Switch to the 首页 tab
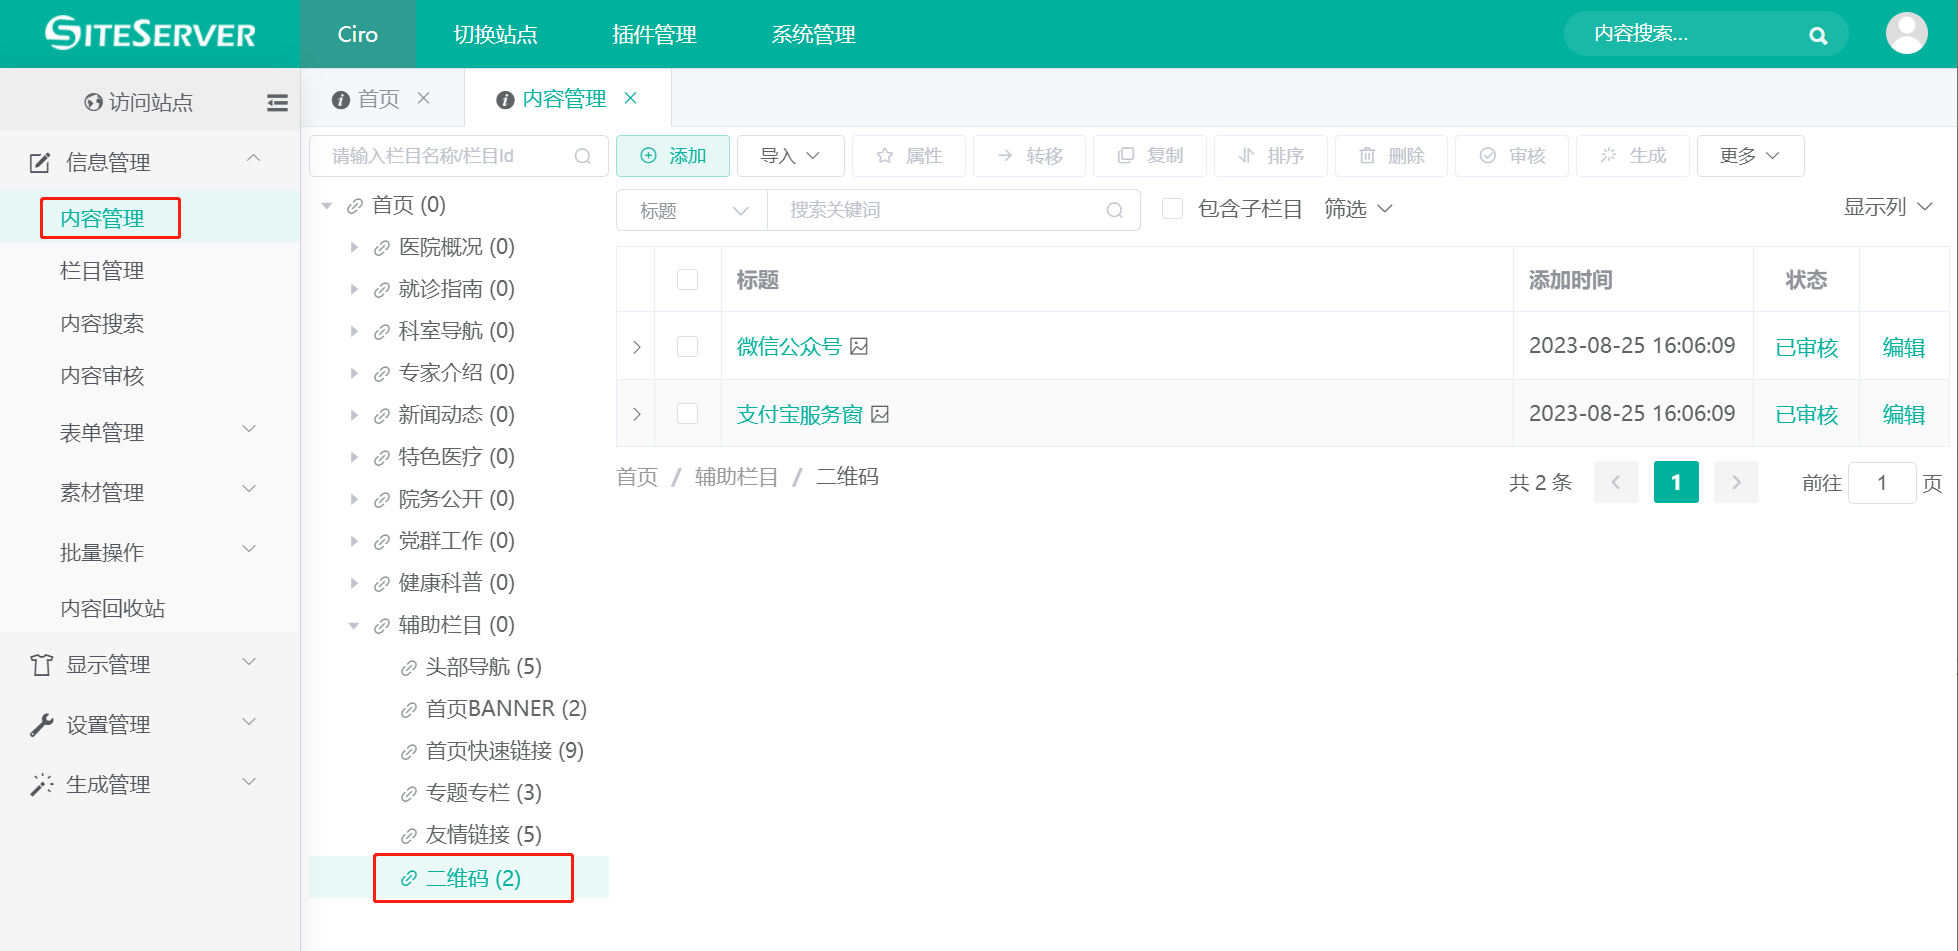The height and width of the screenshot is (951, 1958). (x=377, y=98)
